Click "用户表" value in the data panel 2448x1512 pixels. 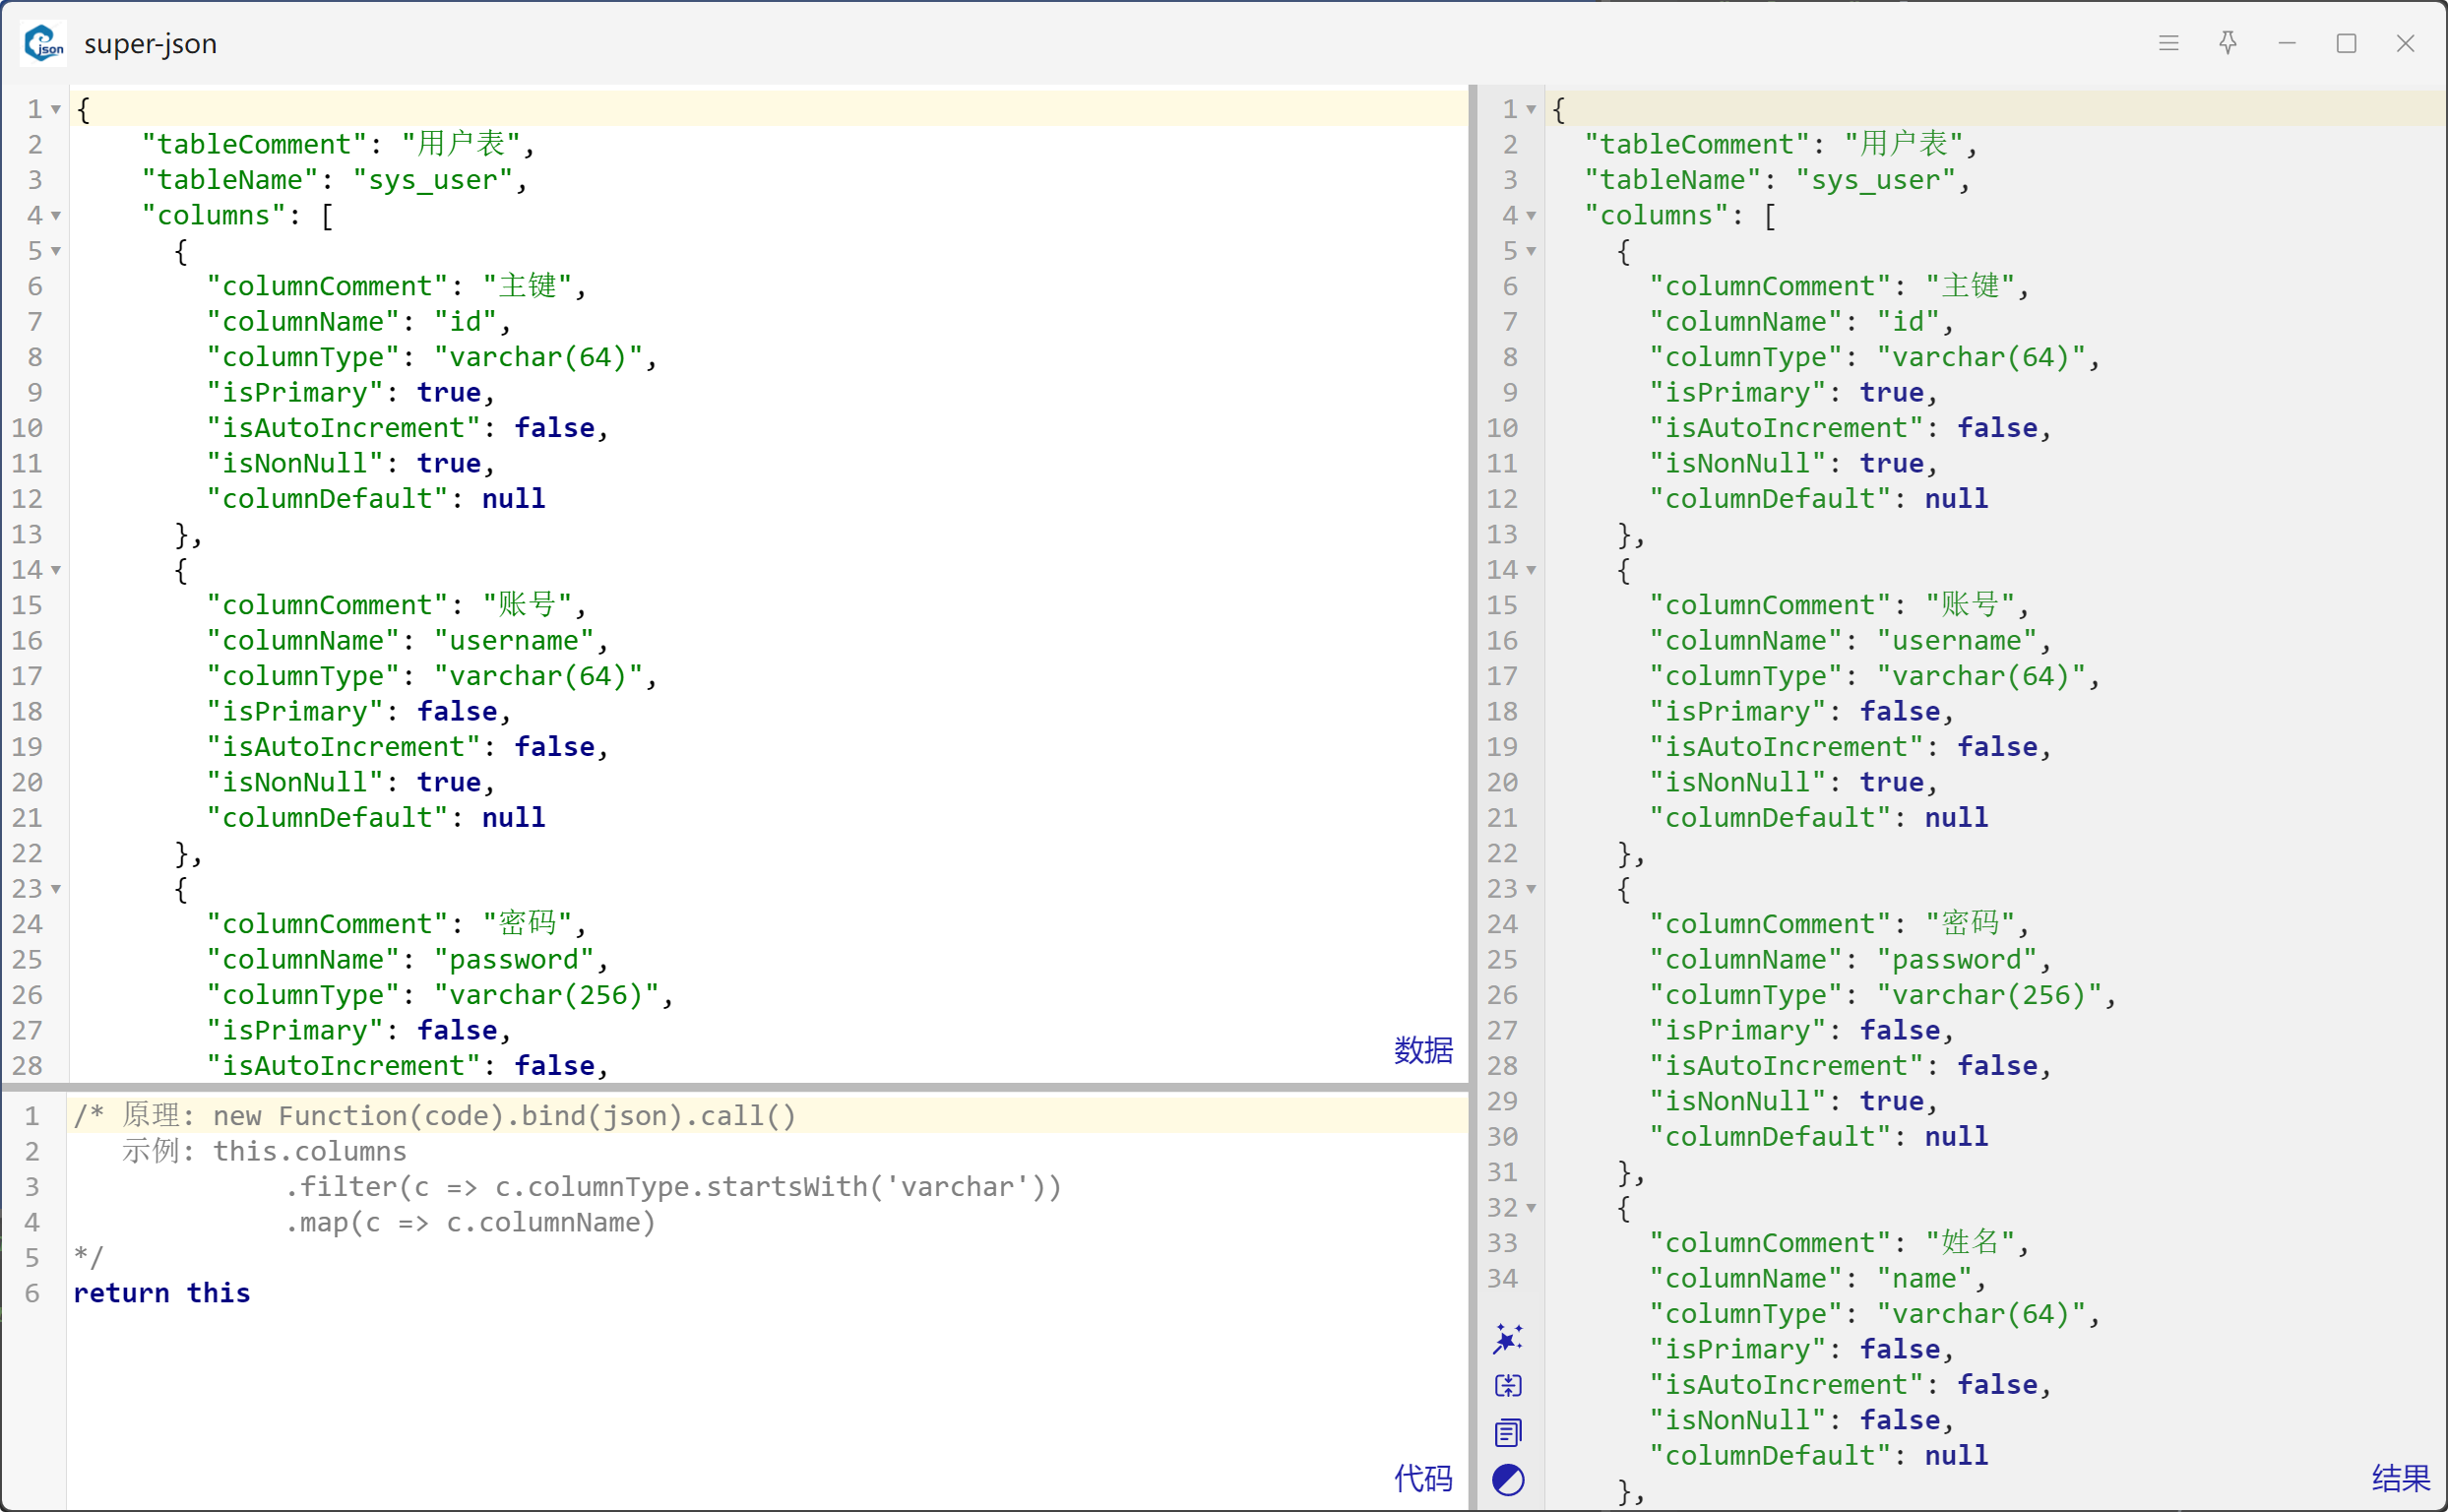(461, 144)
